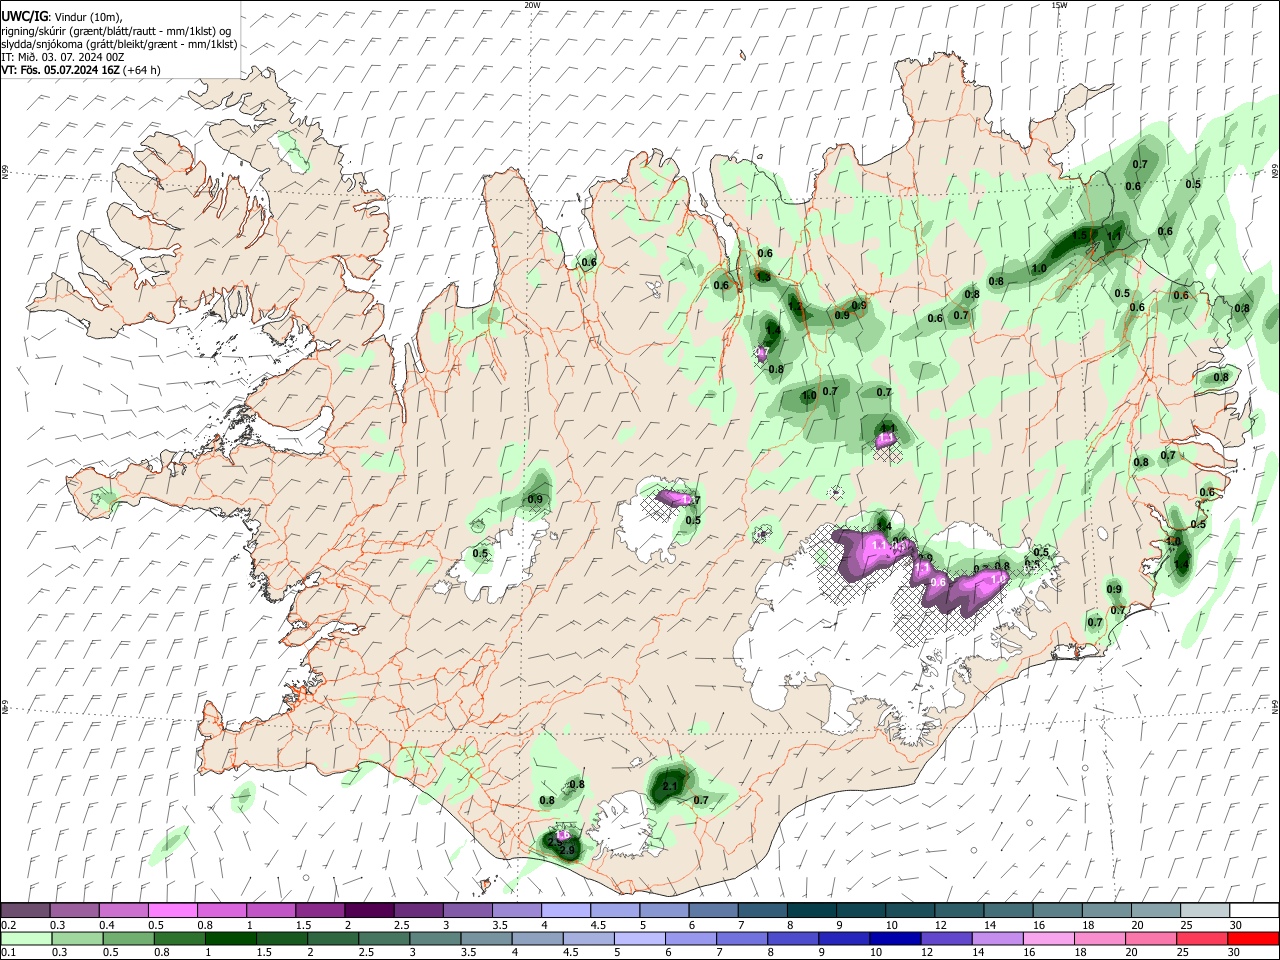Image resolution: width=1280 pixels, height=960 pixels.
Task: Select the 'IT: Mið. 03. 07. 2024 00Z' line
Action: tap(63, 57)
